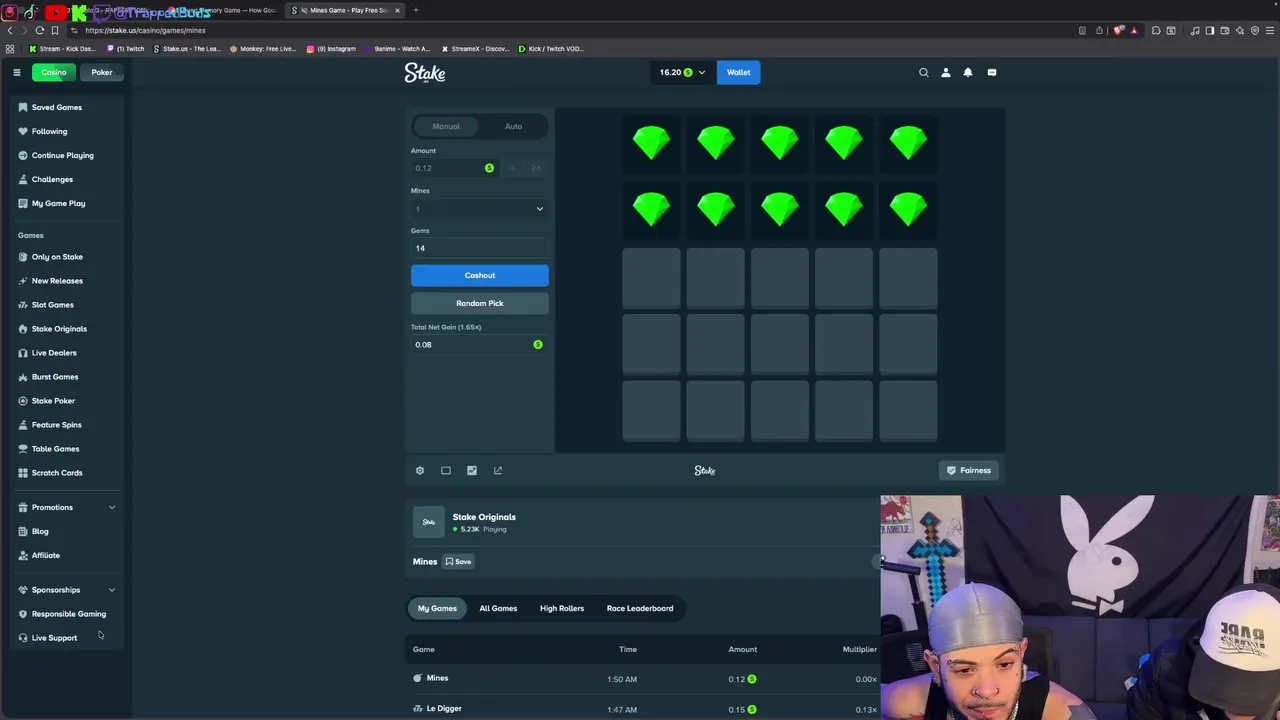This screenshot has width=1280, height=720.
Task: Click the Stake logo in header
Action: (425, 72)
